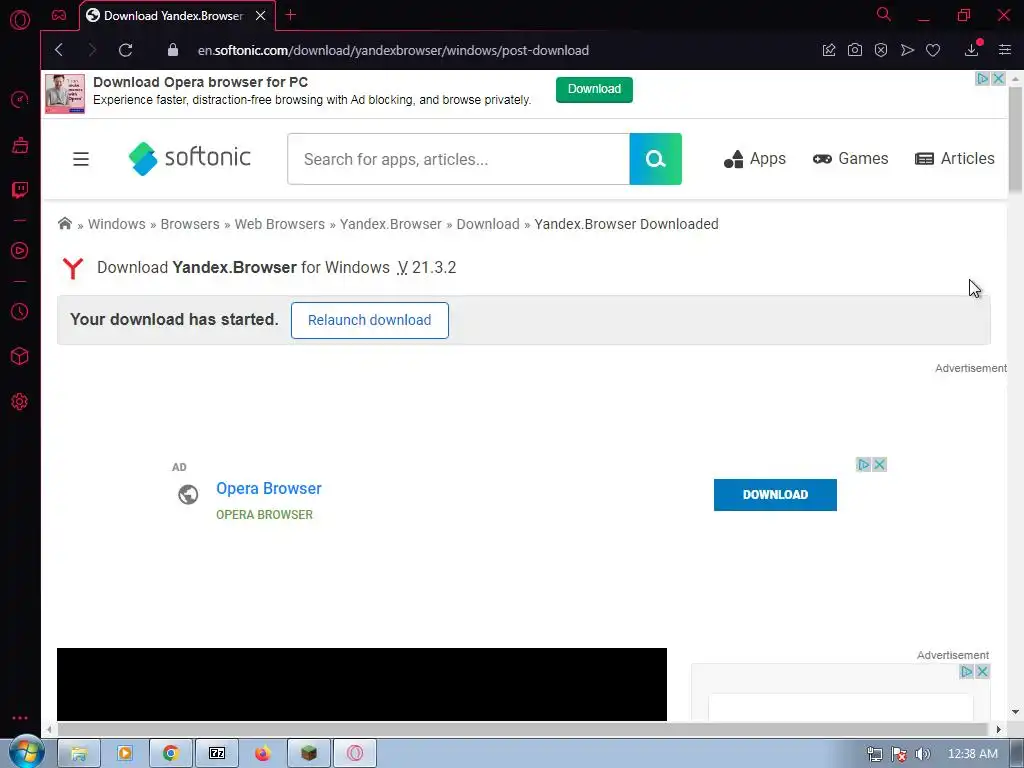The width and height of the screenshot is (1024, 768).
Task: Open Twitch panel in sidebar
Action: click(20, 190)
